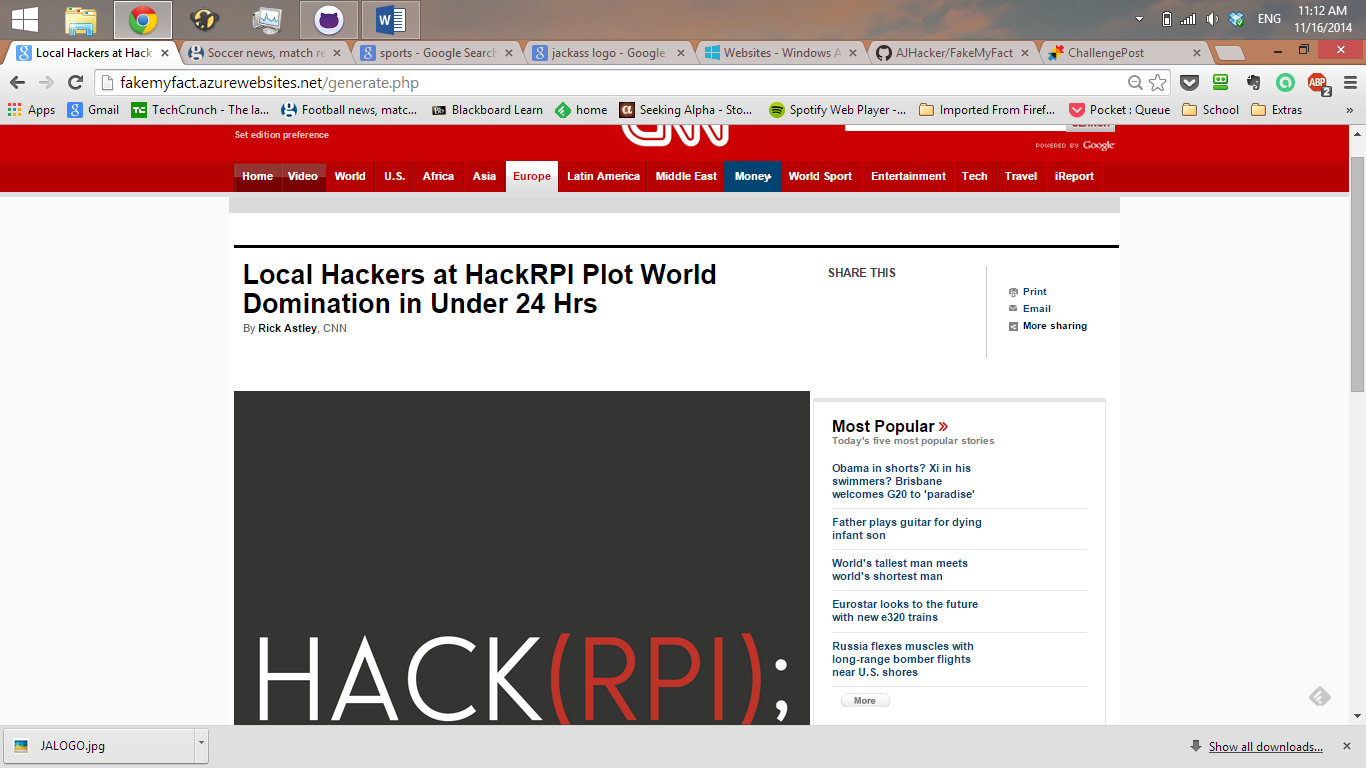Click the Email share link

[1037, 309]
